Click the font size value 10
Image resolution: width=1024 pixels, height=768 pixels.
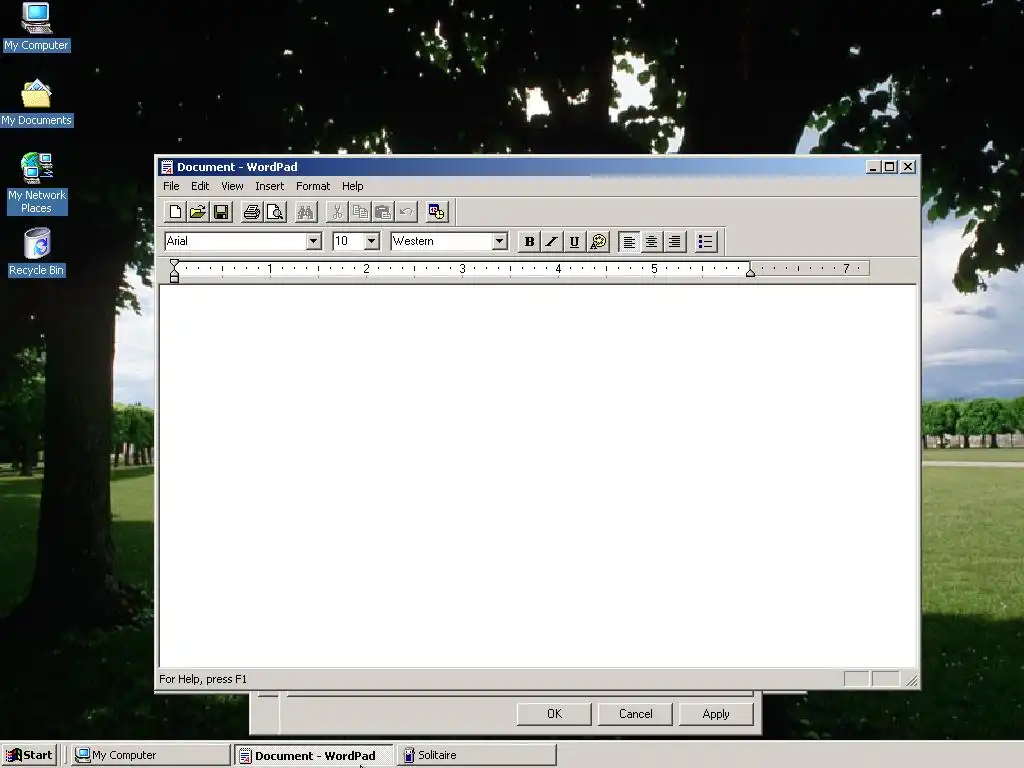click(x=342, y=241)
